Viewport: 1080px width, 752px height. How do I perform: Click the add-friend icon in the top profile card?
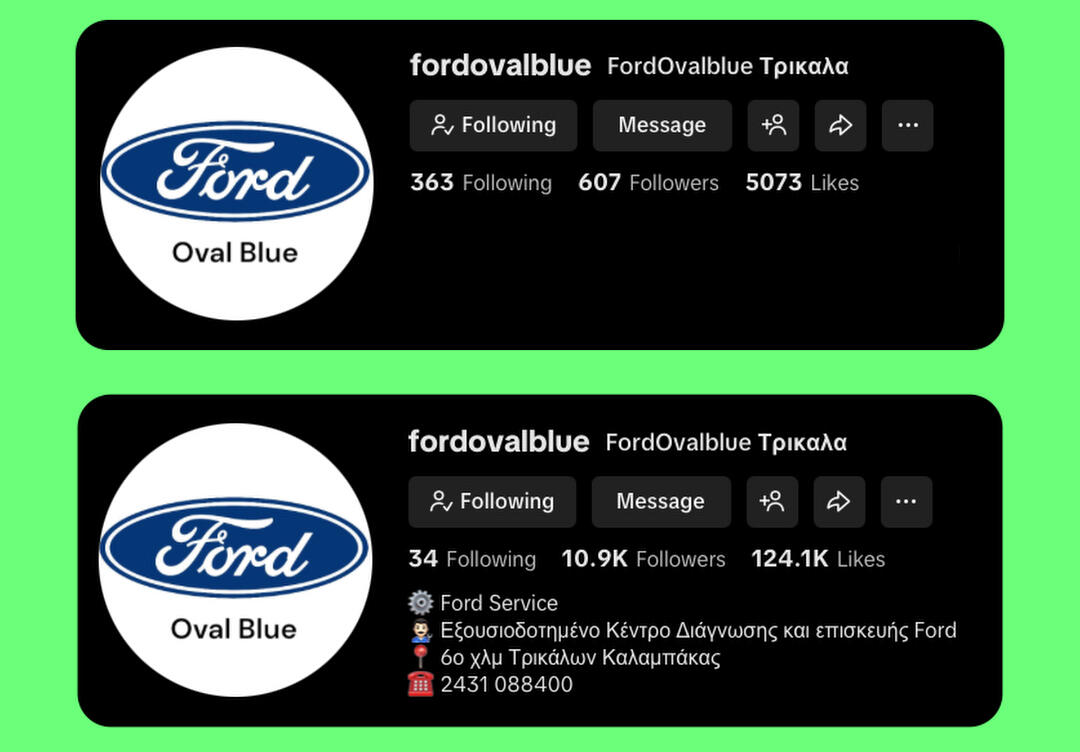[x=773, y=125]
